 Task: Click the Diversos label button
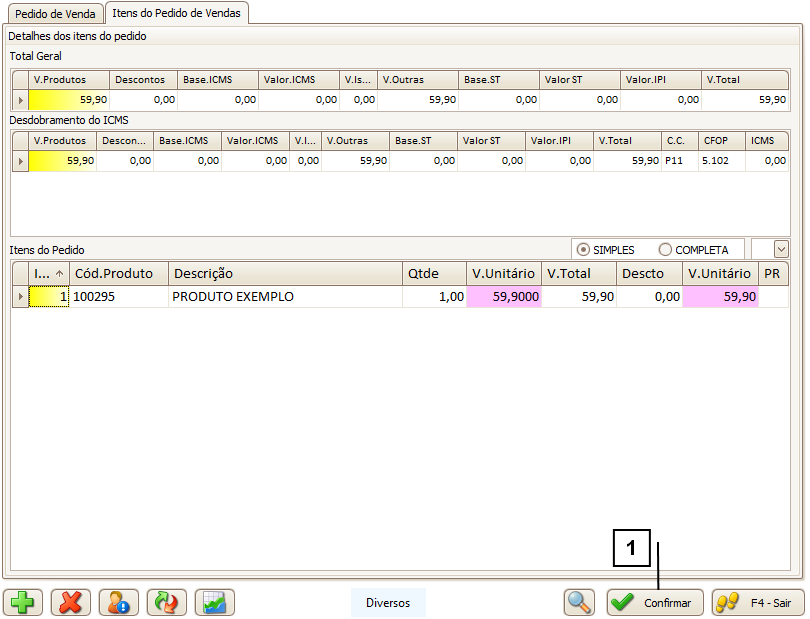coord(388,602)
